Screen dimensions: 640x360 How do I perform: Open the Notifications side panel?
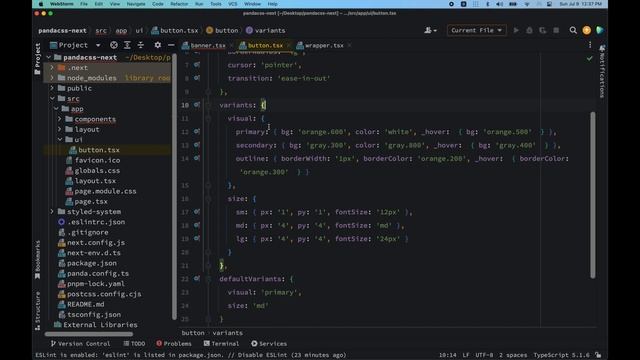tap(602, 71)
